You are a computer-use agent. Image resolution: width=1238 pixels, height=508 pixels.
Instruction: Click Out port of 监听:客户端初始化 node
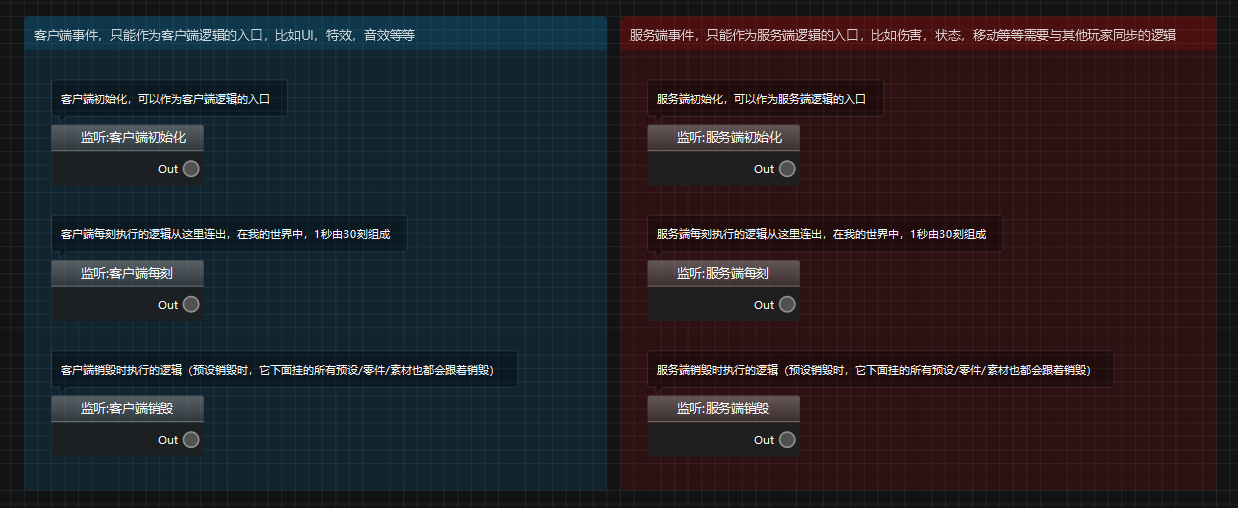tap(191, 169)
